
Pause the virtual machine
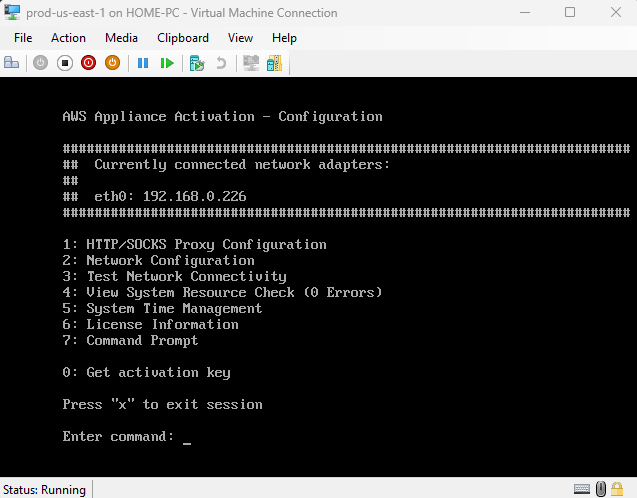143,63
